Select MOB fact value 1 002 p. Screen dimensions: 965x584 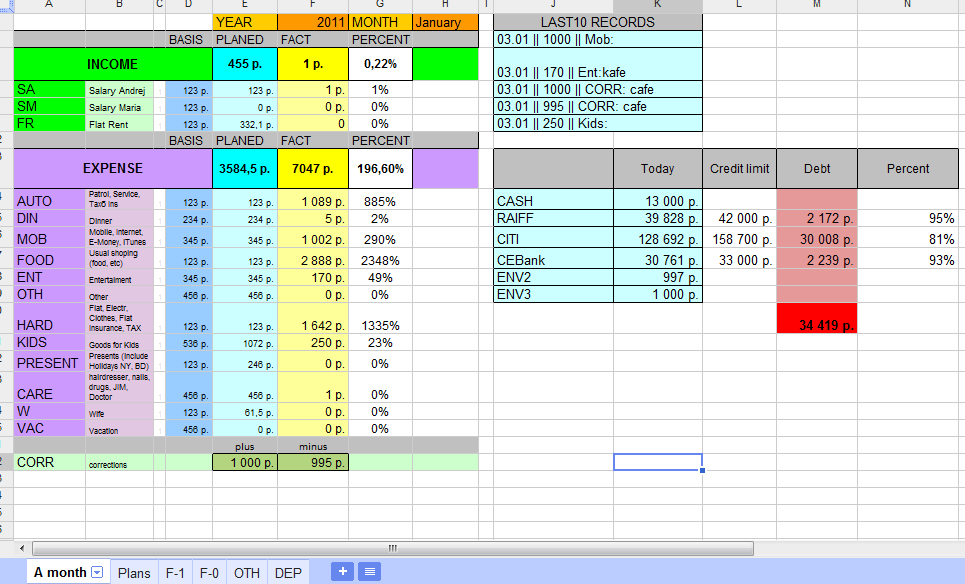tap(313, 238)
